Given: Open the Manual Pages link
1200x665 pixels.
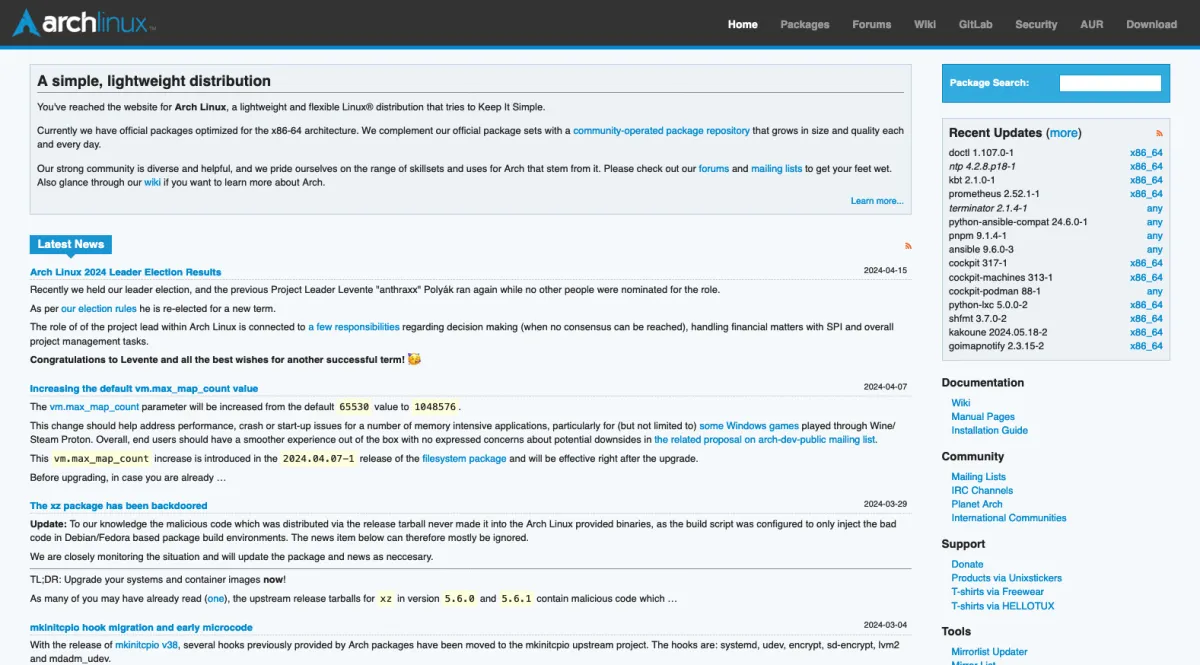Looking at the screenshot, I should coord(983,417).
